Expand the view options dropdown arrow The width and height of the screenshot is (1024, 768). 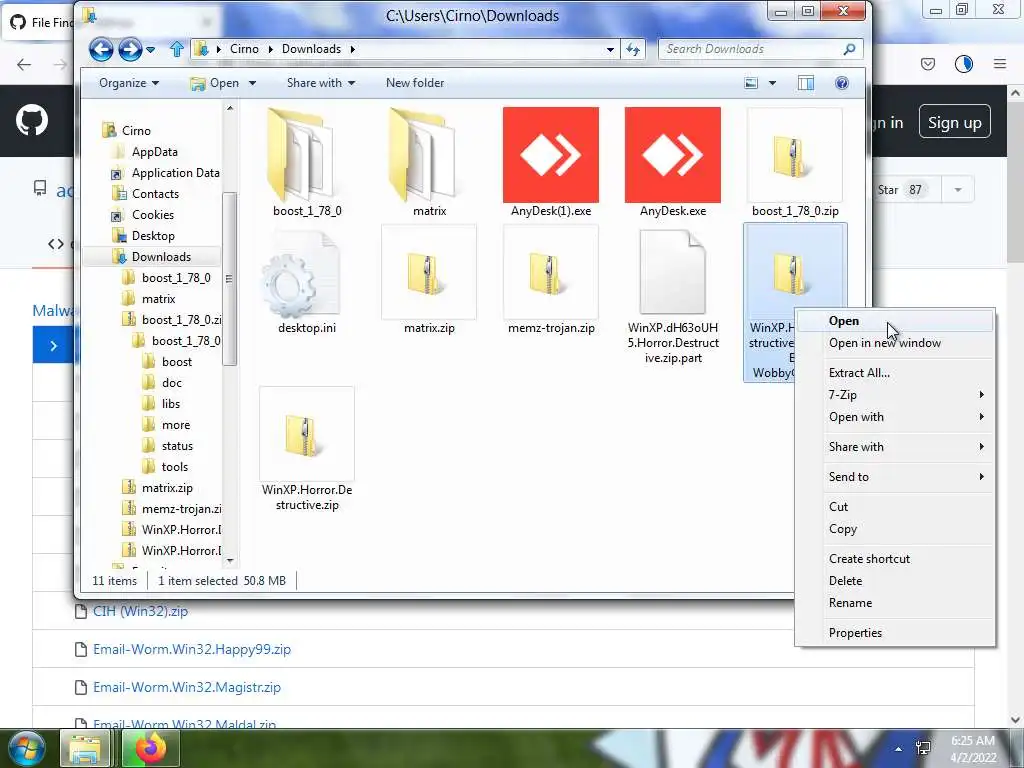click(773, 83)
